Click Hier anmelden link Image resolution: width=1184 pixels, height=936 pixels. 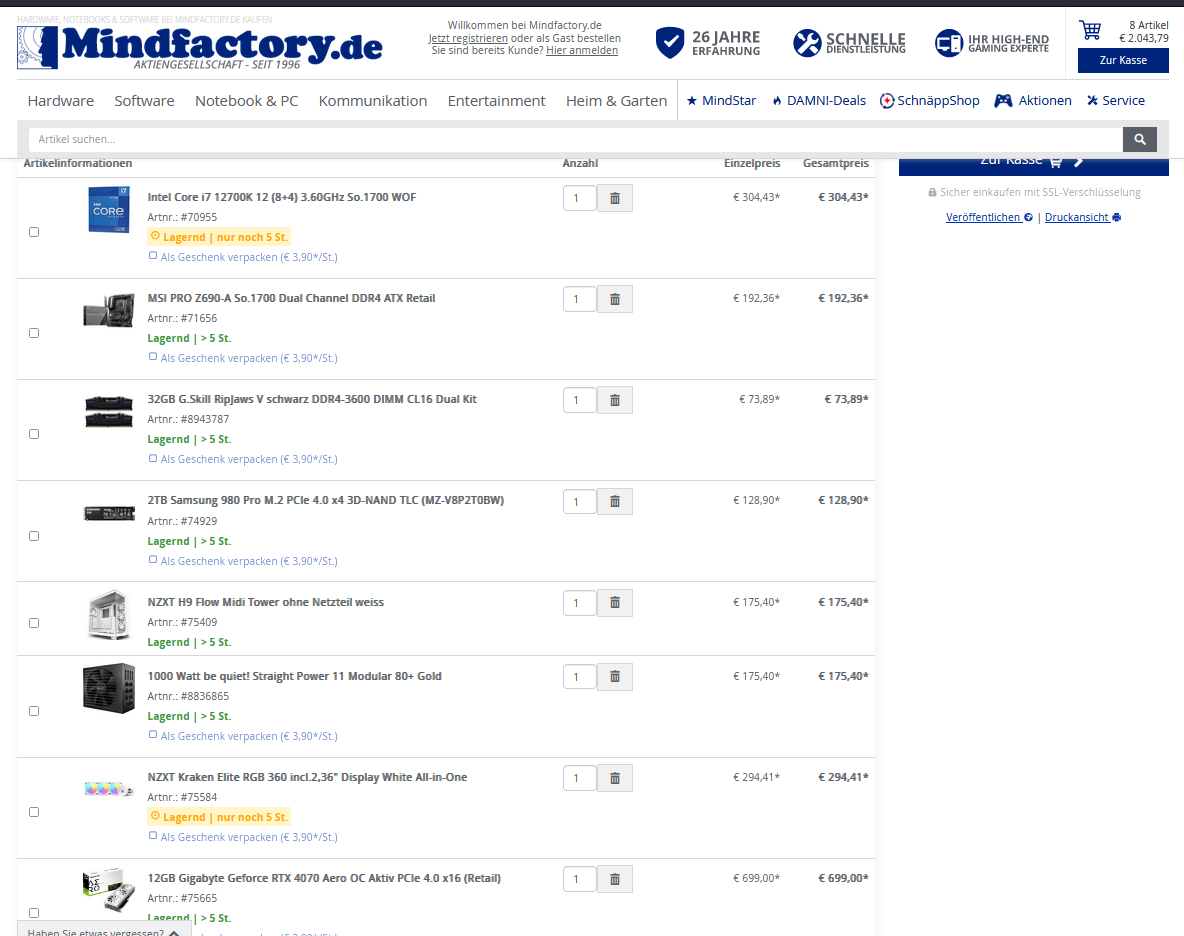(x=581, y=51)
